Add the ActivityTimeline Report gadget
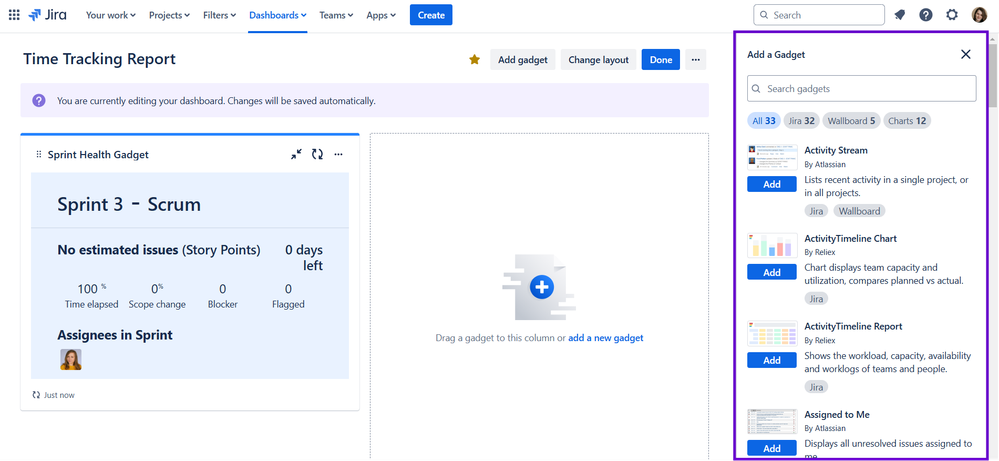Image resolution: width=999 pixels, height=461 pixels. click(x=772, y=360)
